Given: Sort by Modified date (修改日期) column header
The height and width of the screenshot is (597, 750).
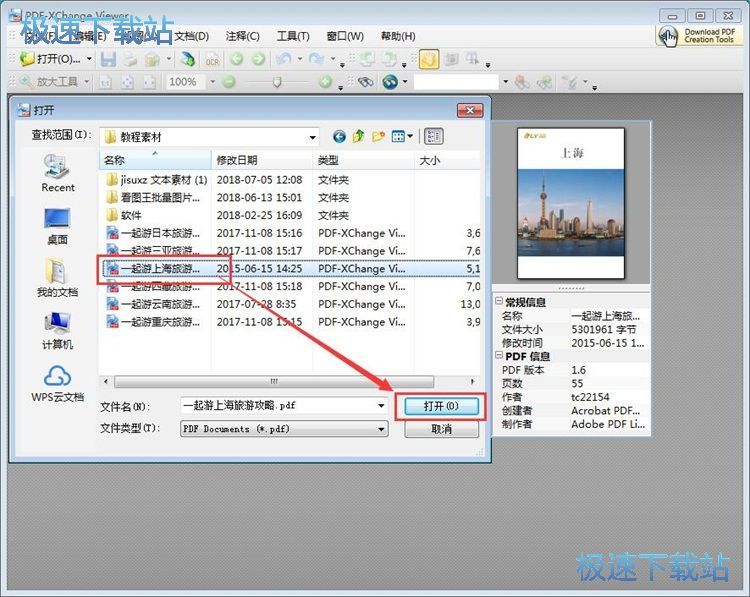Looking at the screenshot, I should coord(262,160).
